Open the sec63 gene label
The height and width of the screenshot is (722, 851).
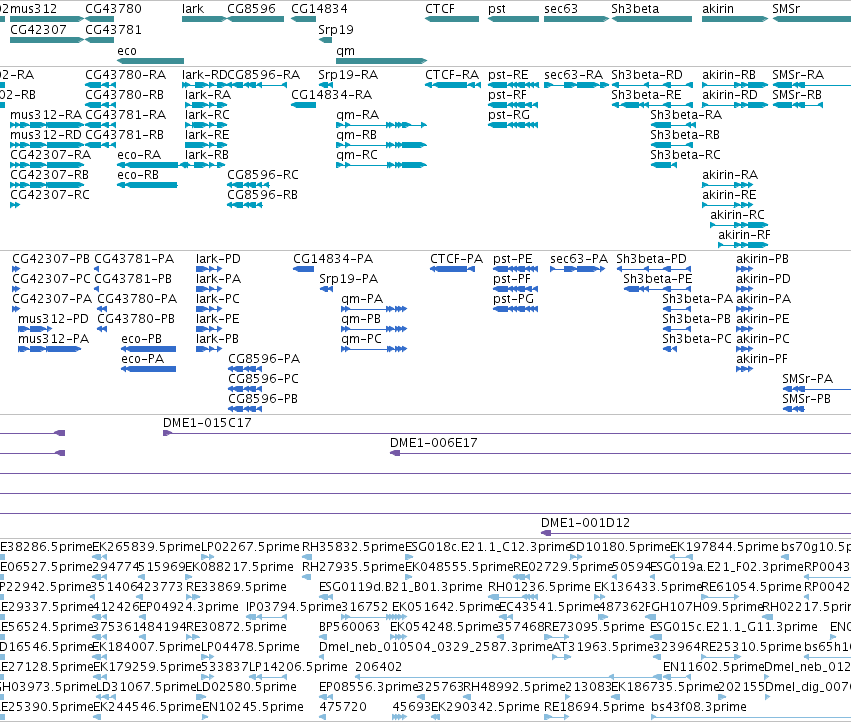561,9
